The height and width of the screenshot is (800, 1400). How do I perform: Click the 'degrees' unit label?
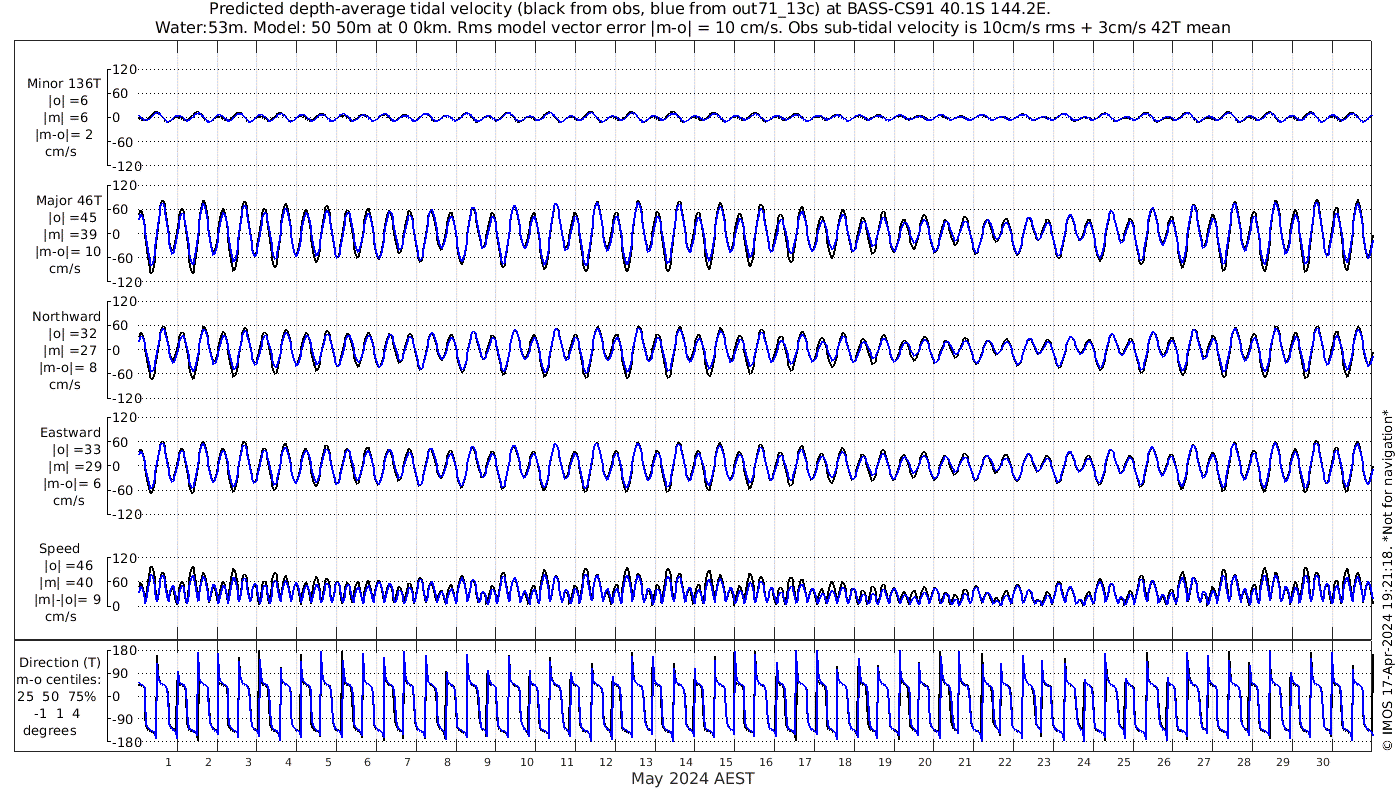tap(51, 730)
